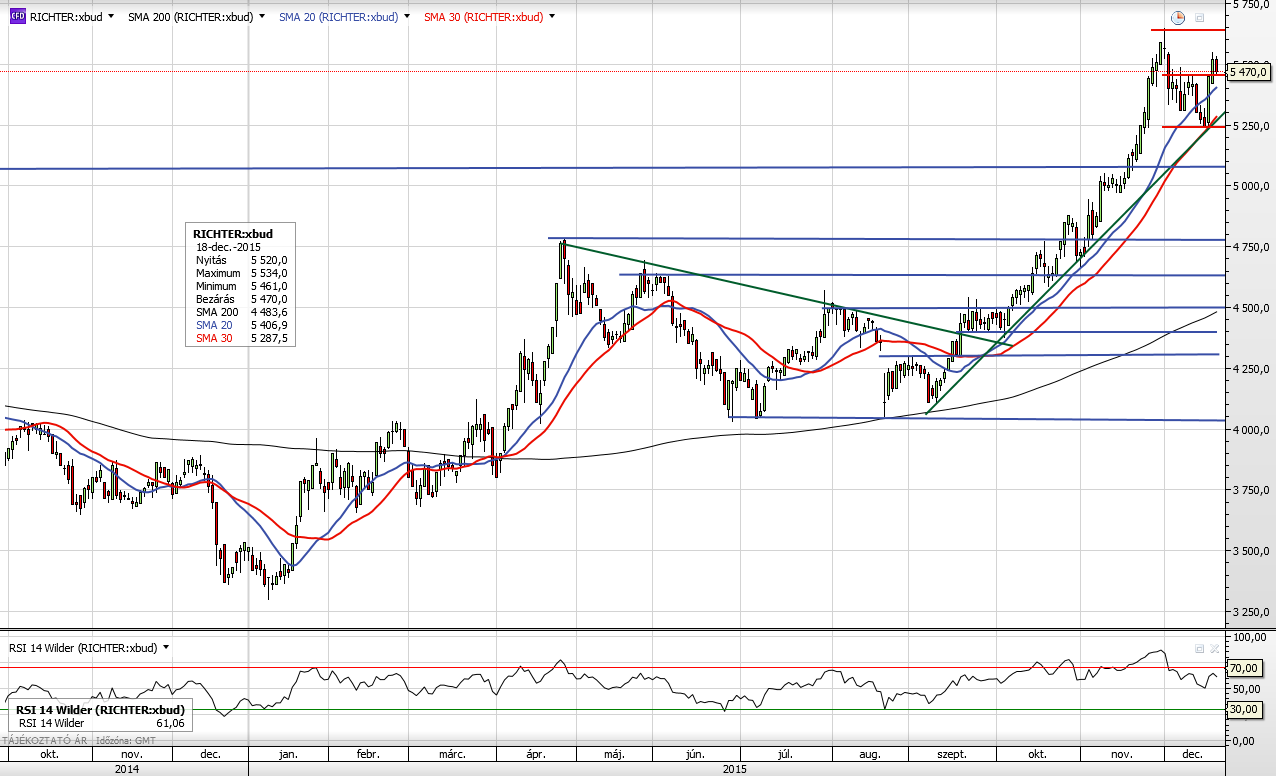Click the 70,00 RSI level tag
The height and width of the screenshot is (776, 1276).
[1243, 667]
